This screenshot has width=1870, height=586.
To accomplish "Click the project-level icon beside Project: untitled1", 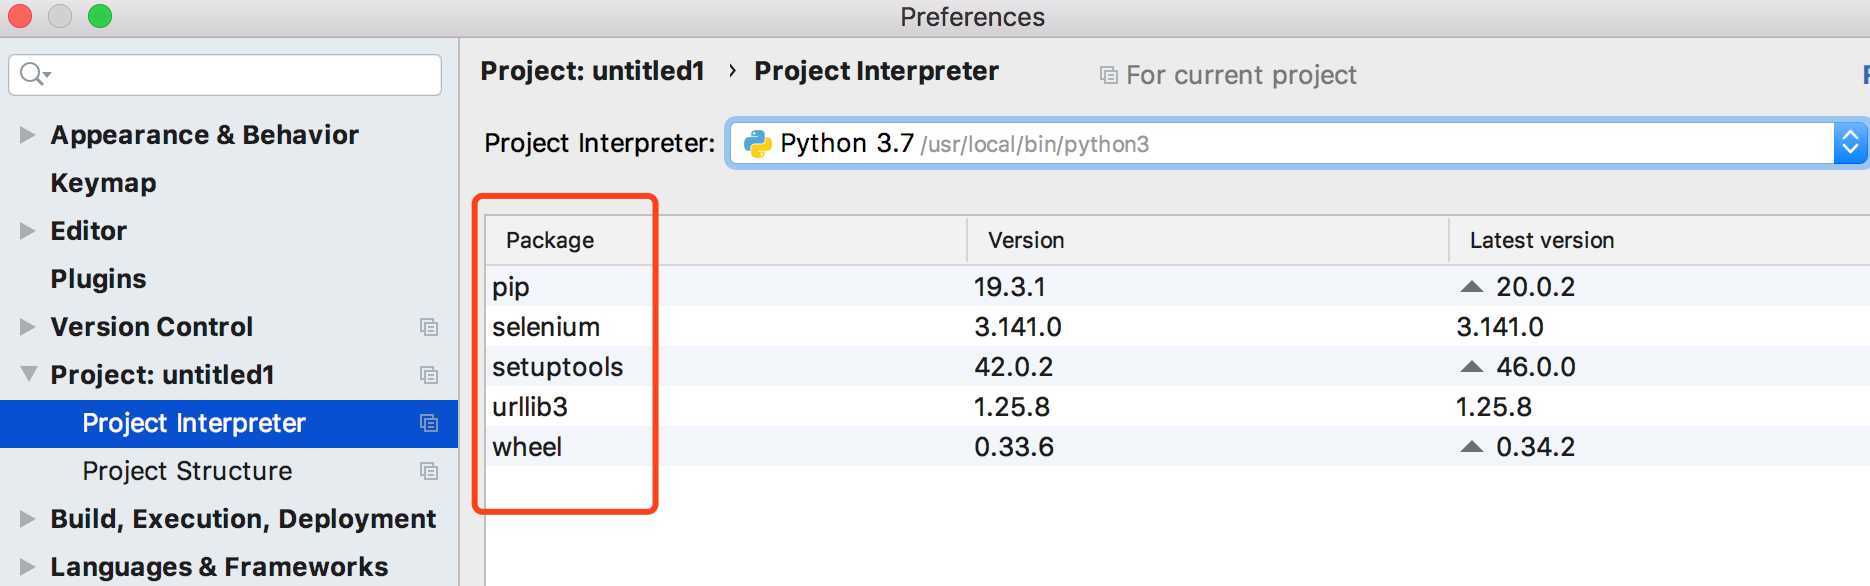I will point(429,375).
